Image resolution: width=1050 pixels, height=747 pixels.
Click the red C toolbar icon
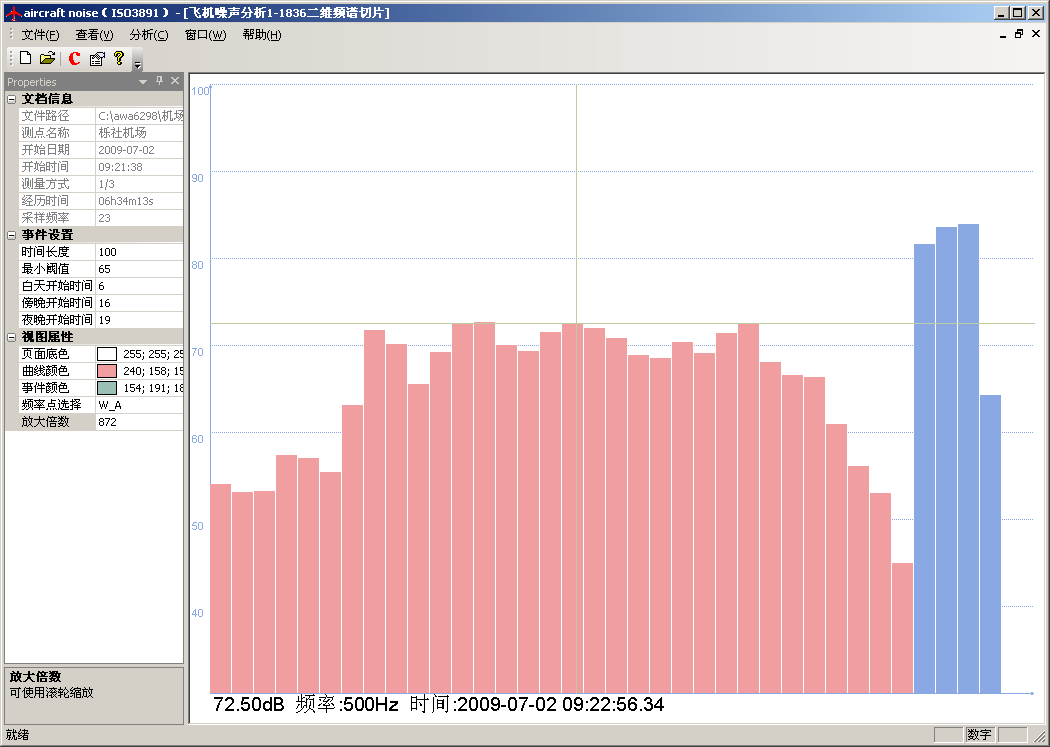(74, 59)
